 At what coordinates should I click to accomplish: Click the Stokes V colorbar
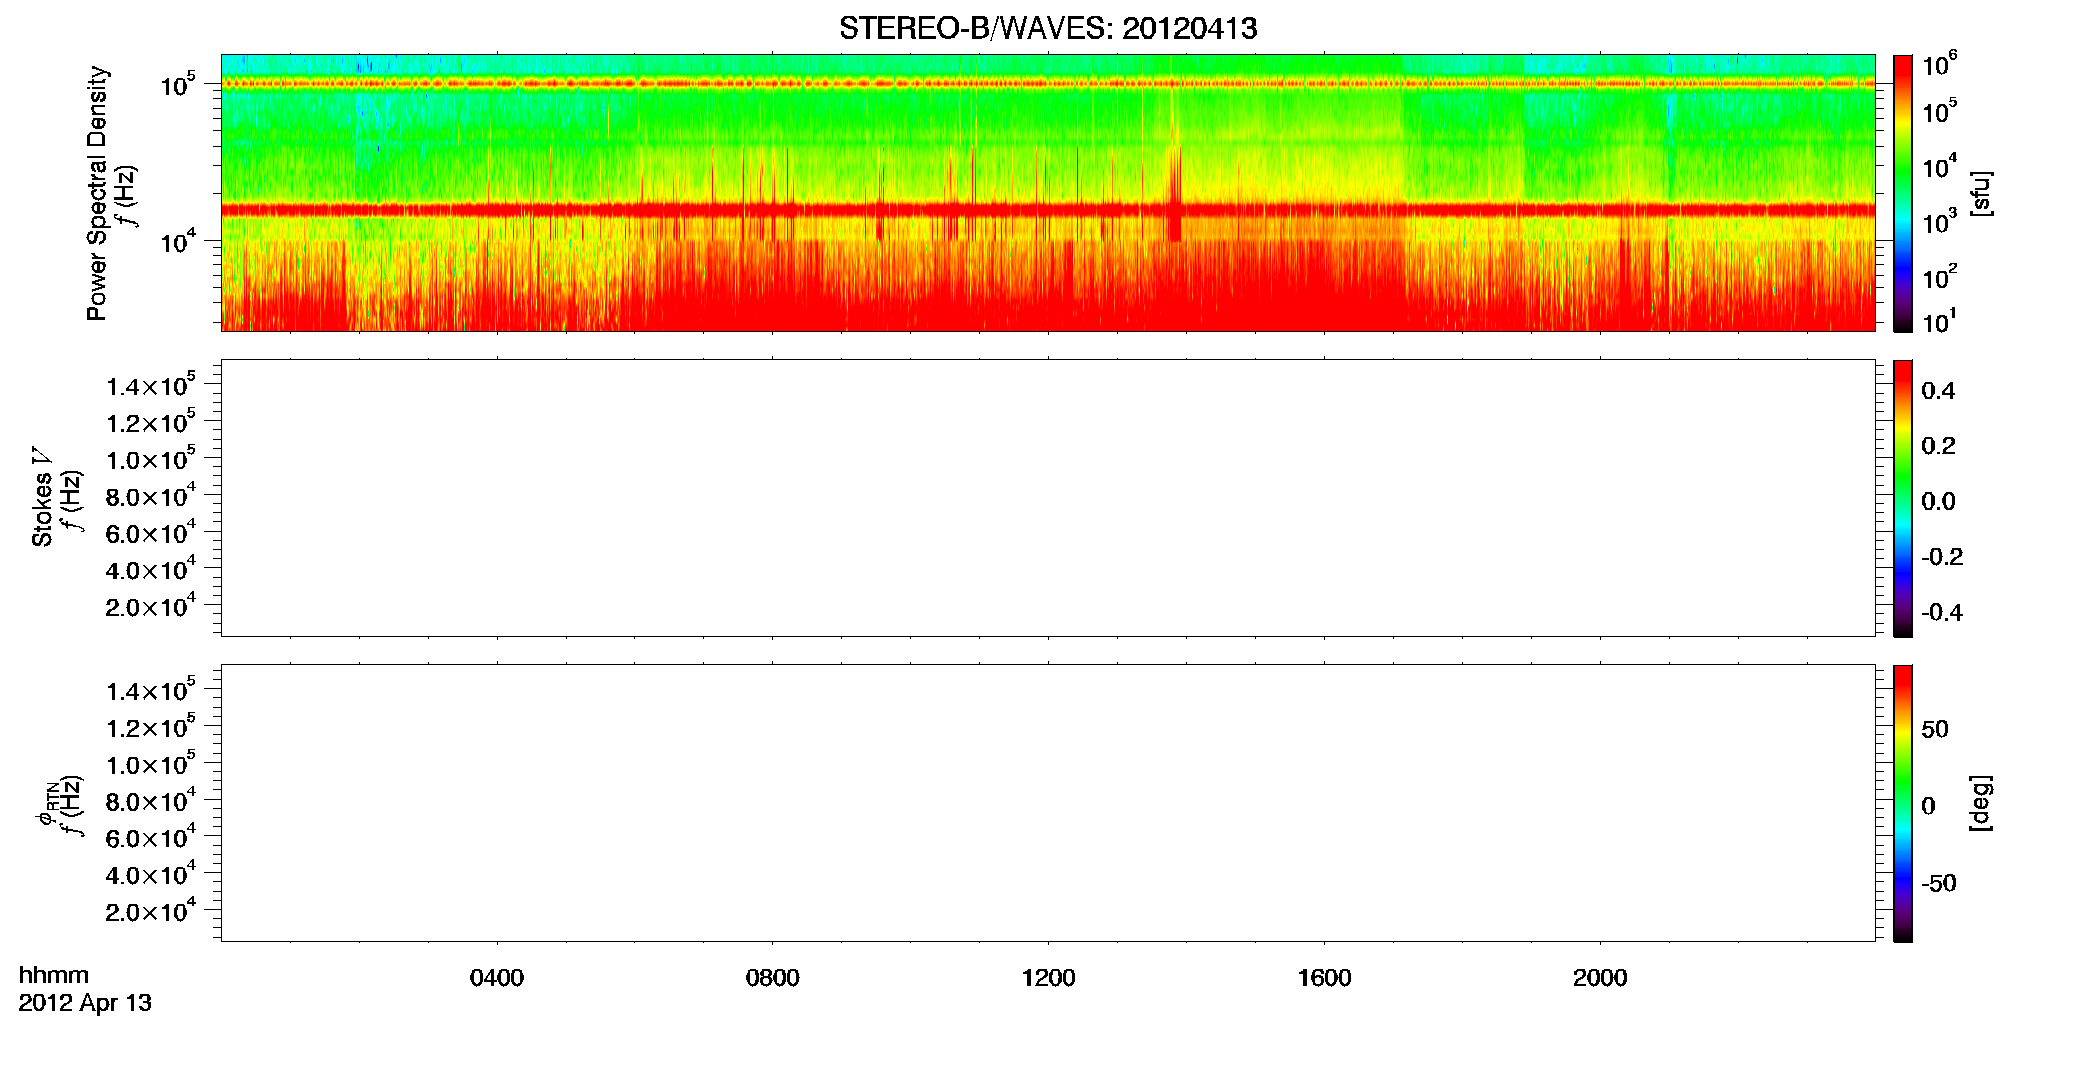[x=1903, y=498]
